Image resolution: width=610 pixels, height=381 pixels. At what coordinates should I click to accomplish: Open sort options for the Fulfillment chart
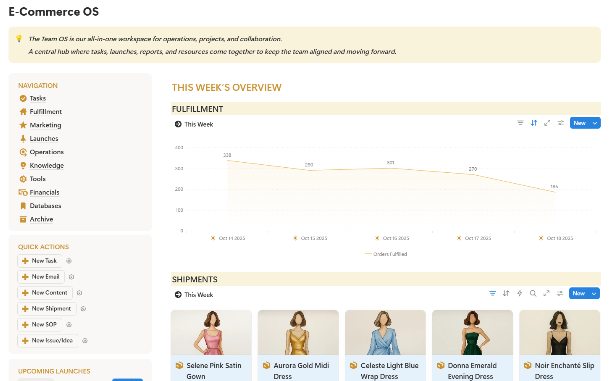coord(534,123)
